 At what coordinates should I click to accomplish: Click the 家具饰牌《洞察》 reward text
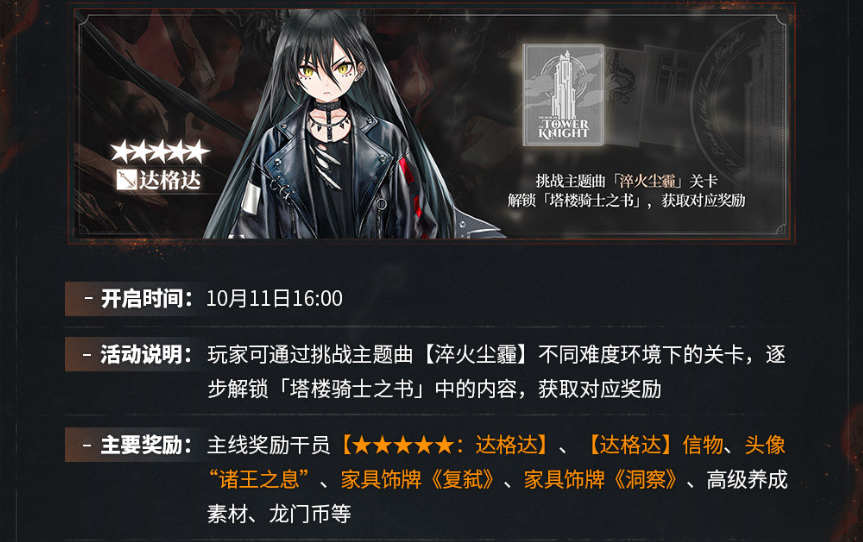pyautogui.click(x=600, y=479)
